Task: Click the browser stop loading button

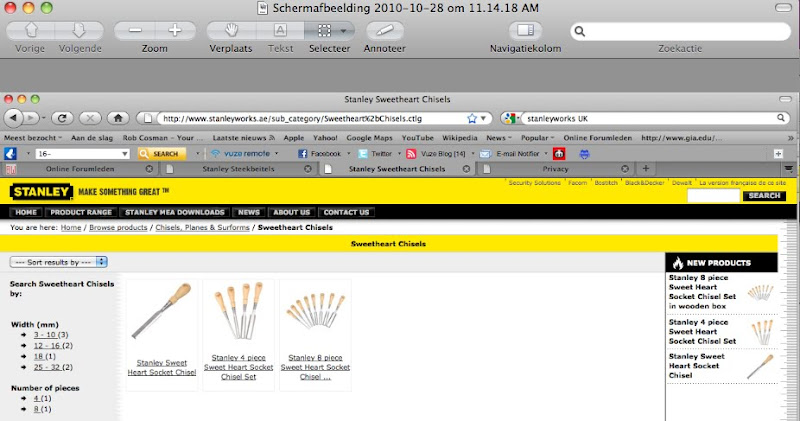Action: click(90, 118)
